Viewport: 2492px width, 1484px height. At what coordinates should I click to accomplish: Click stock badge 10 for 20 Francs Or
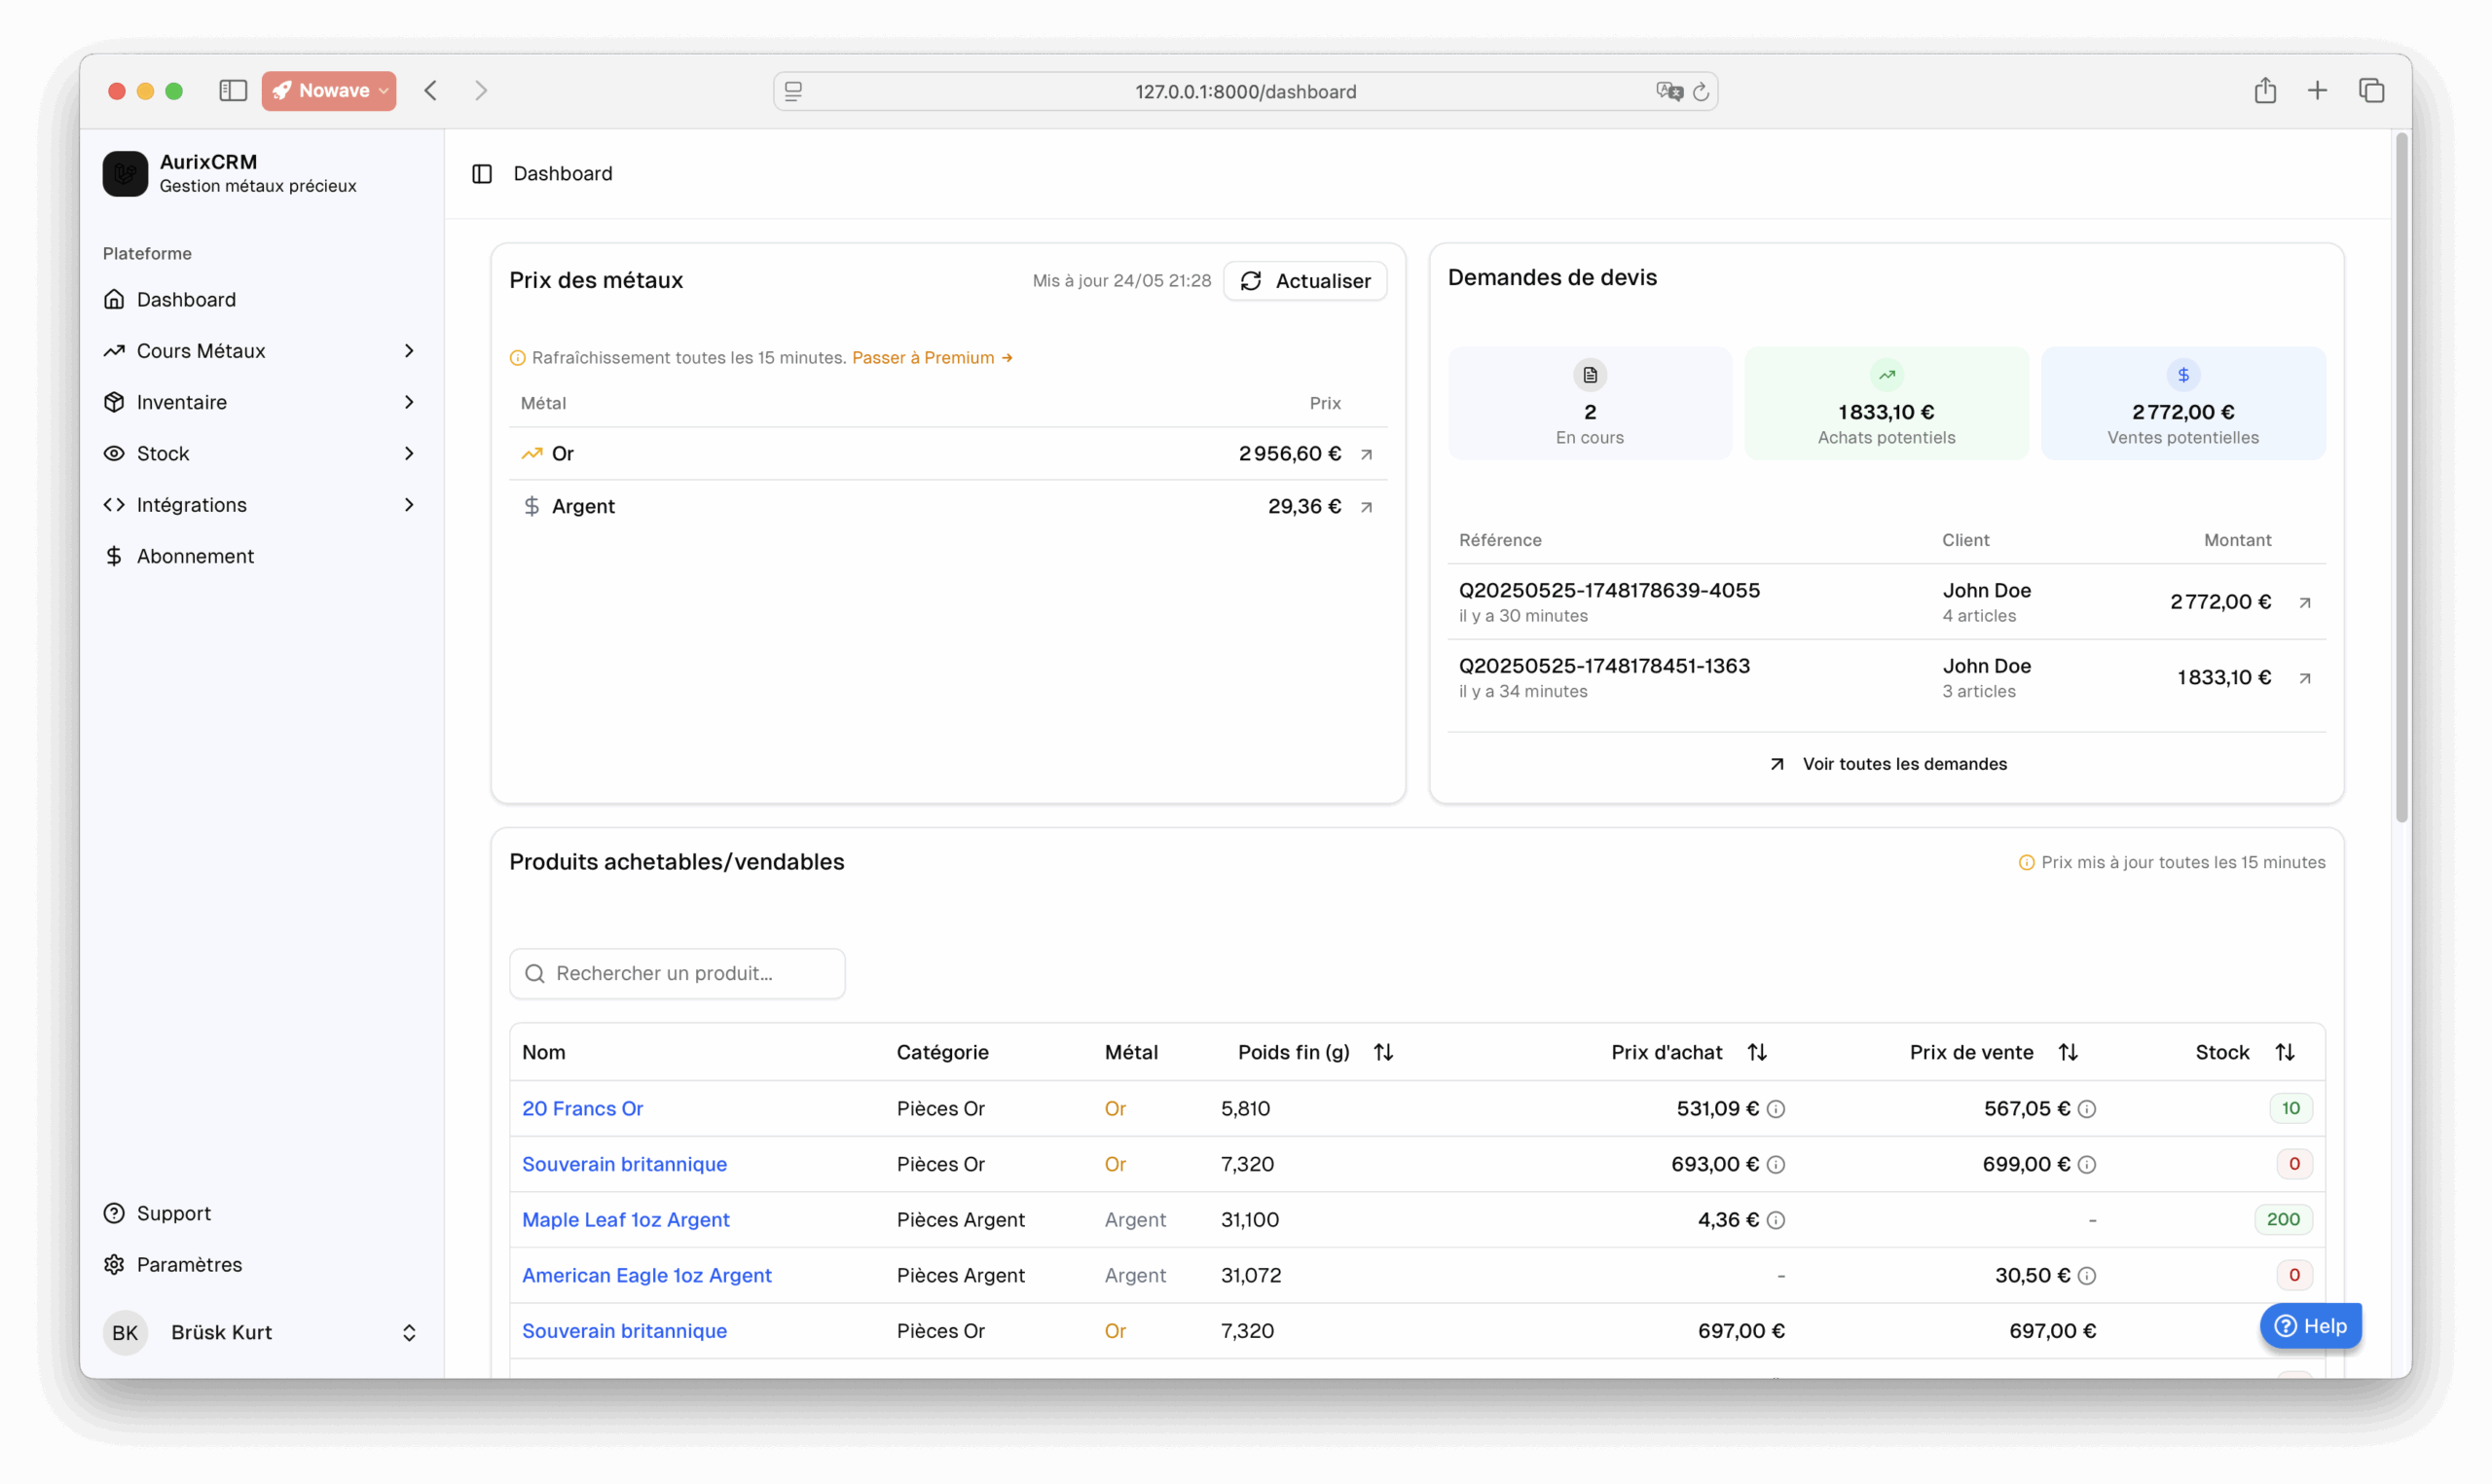click(x=2290, y=1109)
